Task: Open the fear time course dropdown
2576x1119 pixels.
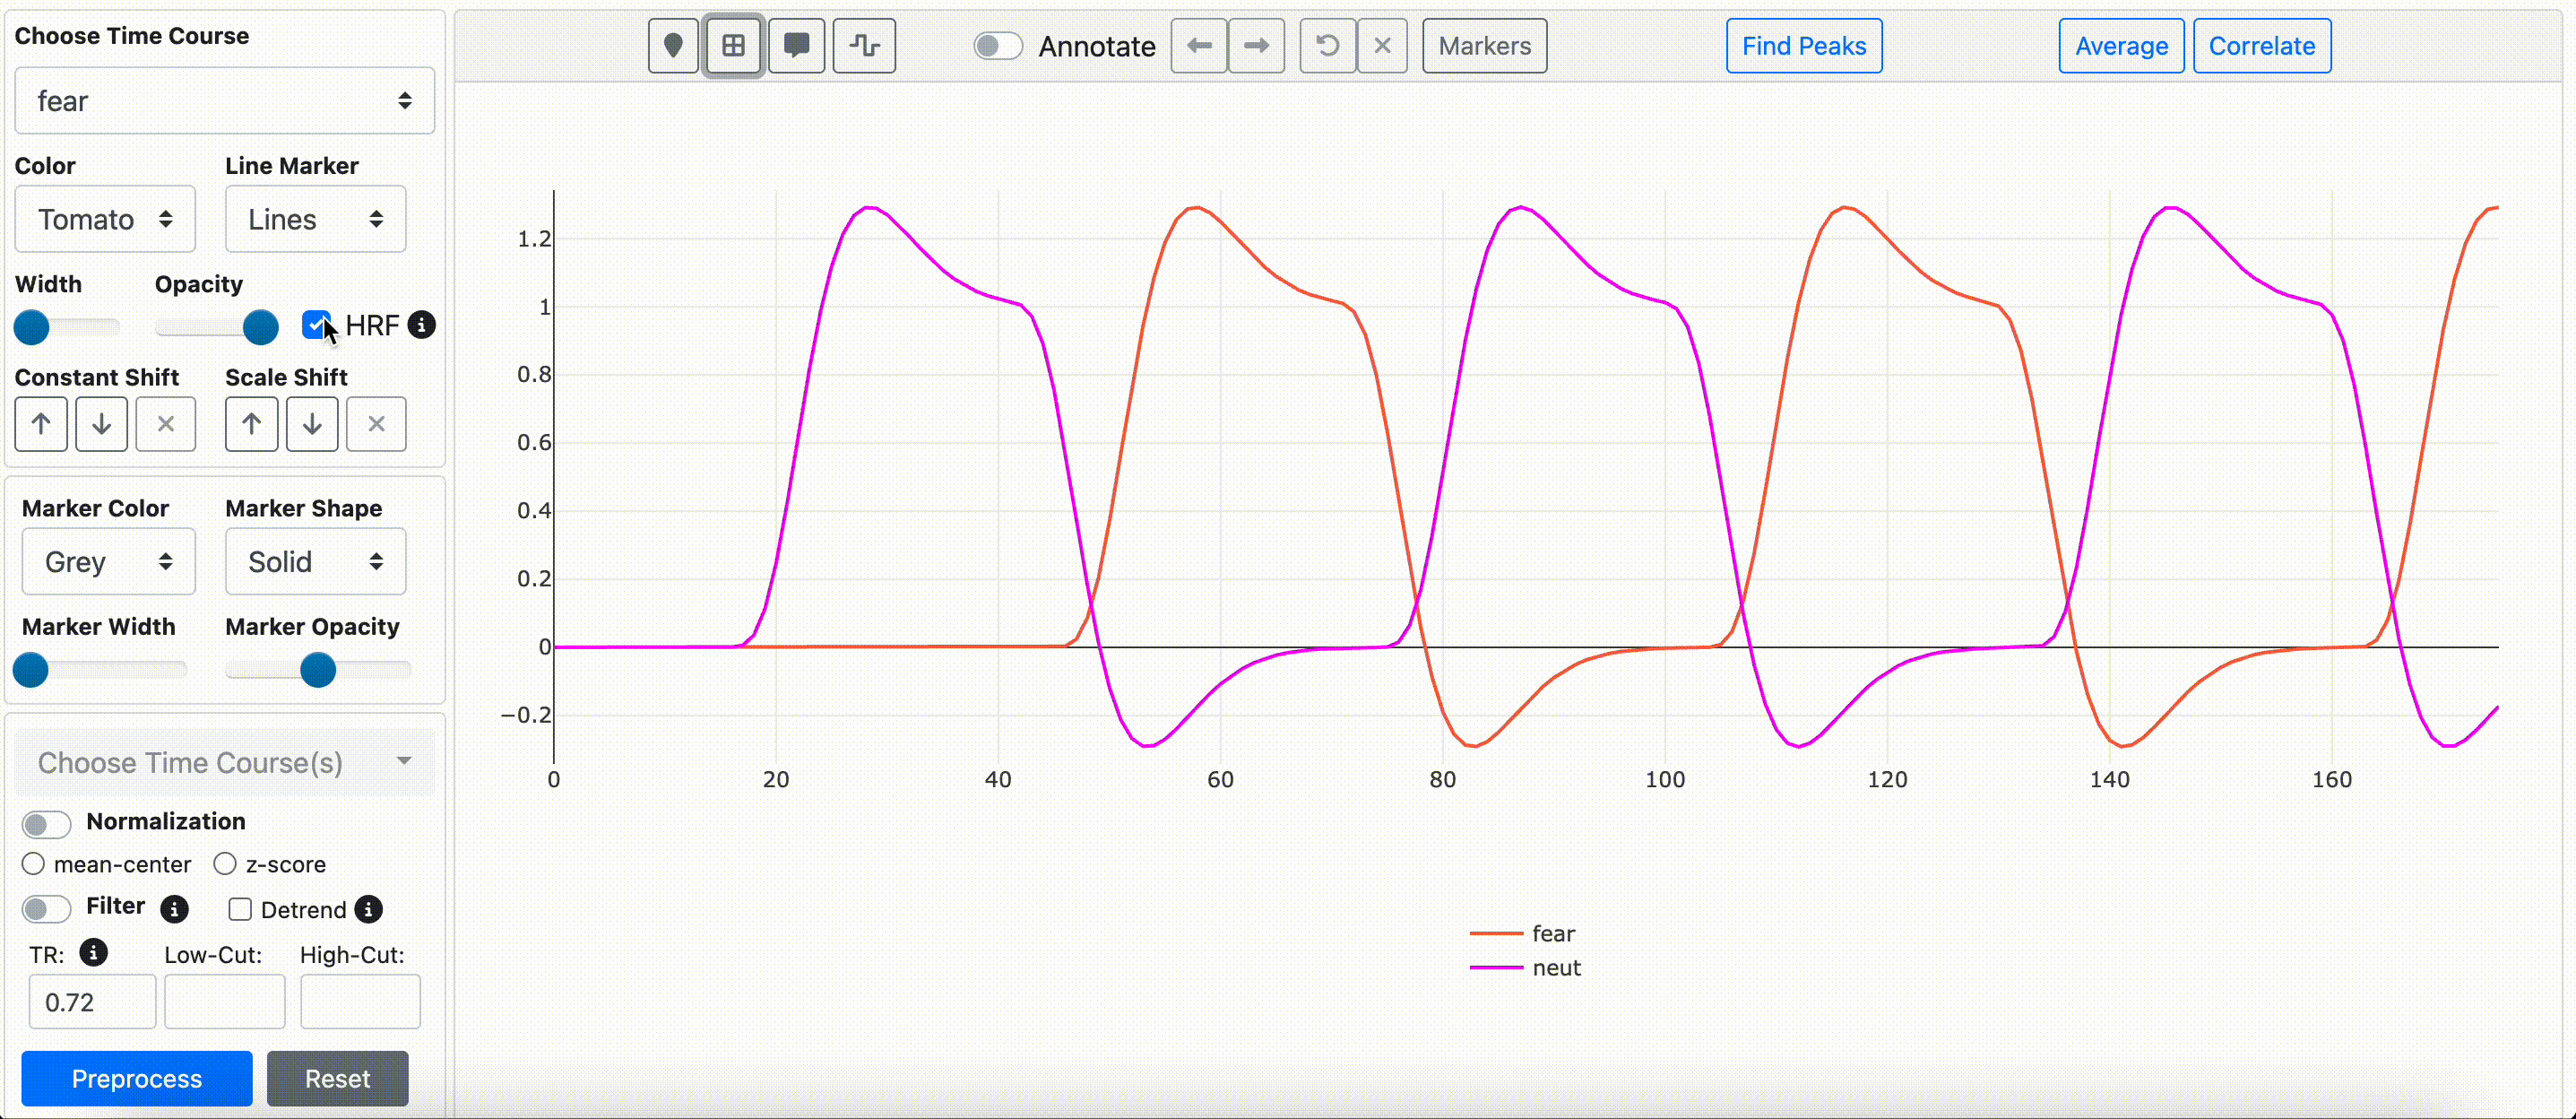Action: (x=224, y=101)
